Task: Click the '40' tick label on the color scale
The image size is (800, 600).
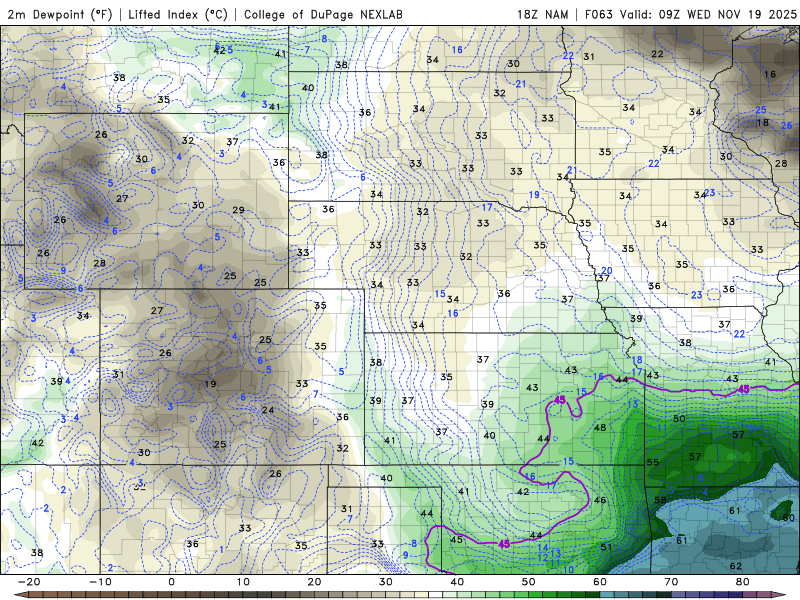Action: (x=457, y=582)
